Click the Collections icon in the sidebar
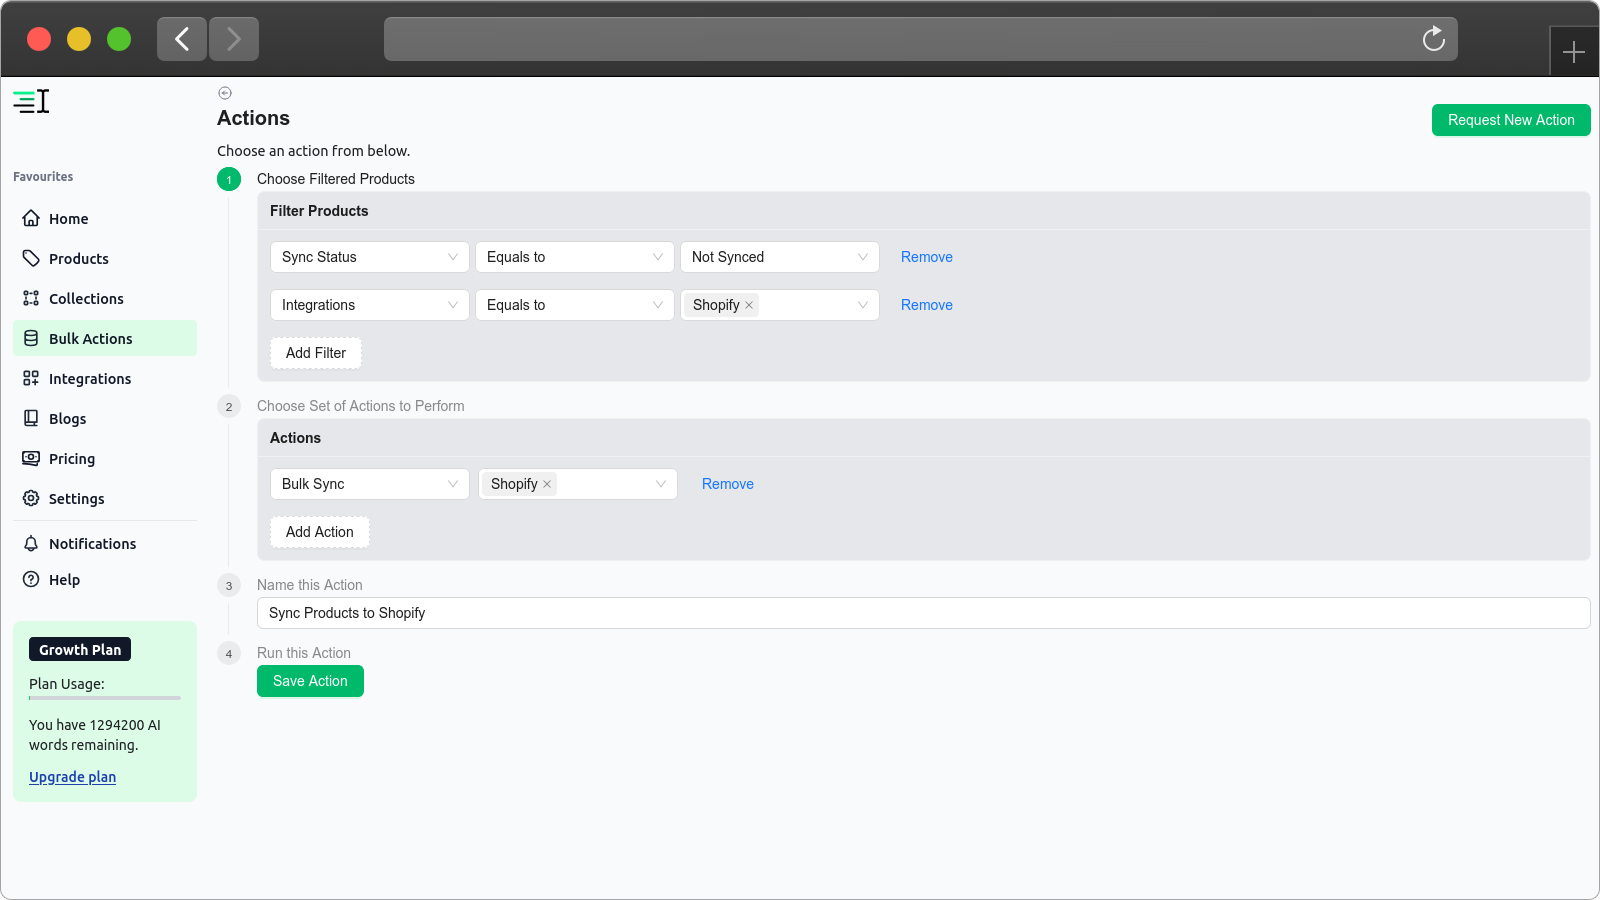 [31, 298]
